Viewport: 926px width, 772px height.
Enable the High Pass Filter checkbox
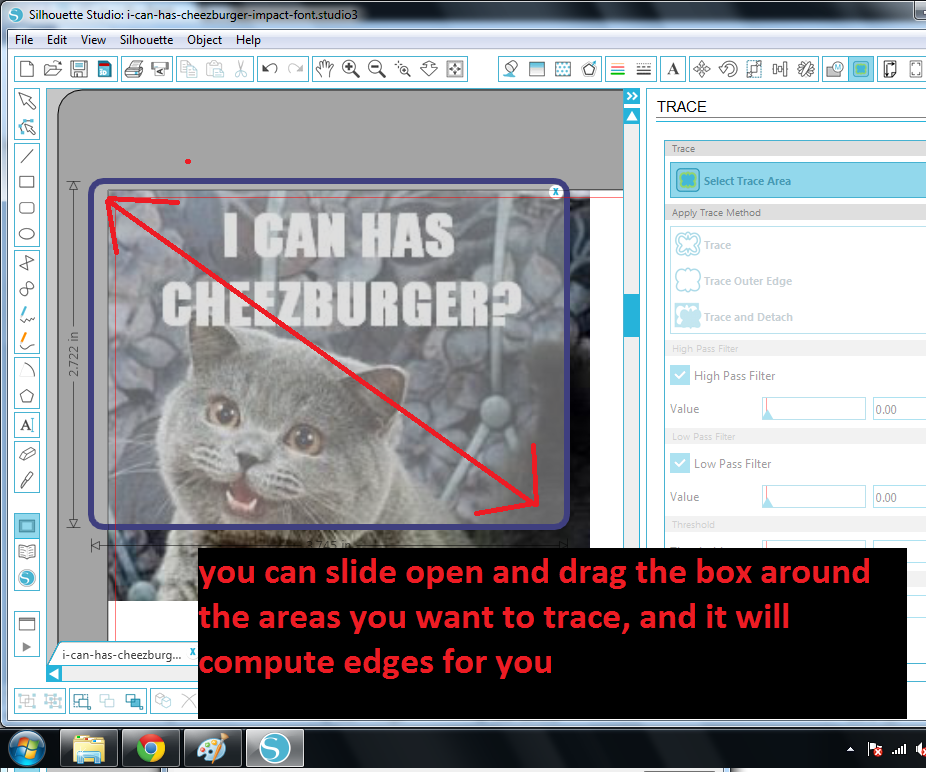pyautogui.click(x=680, y=375)
